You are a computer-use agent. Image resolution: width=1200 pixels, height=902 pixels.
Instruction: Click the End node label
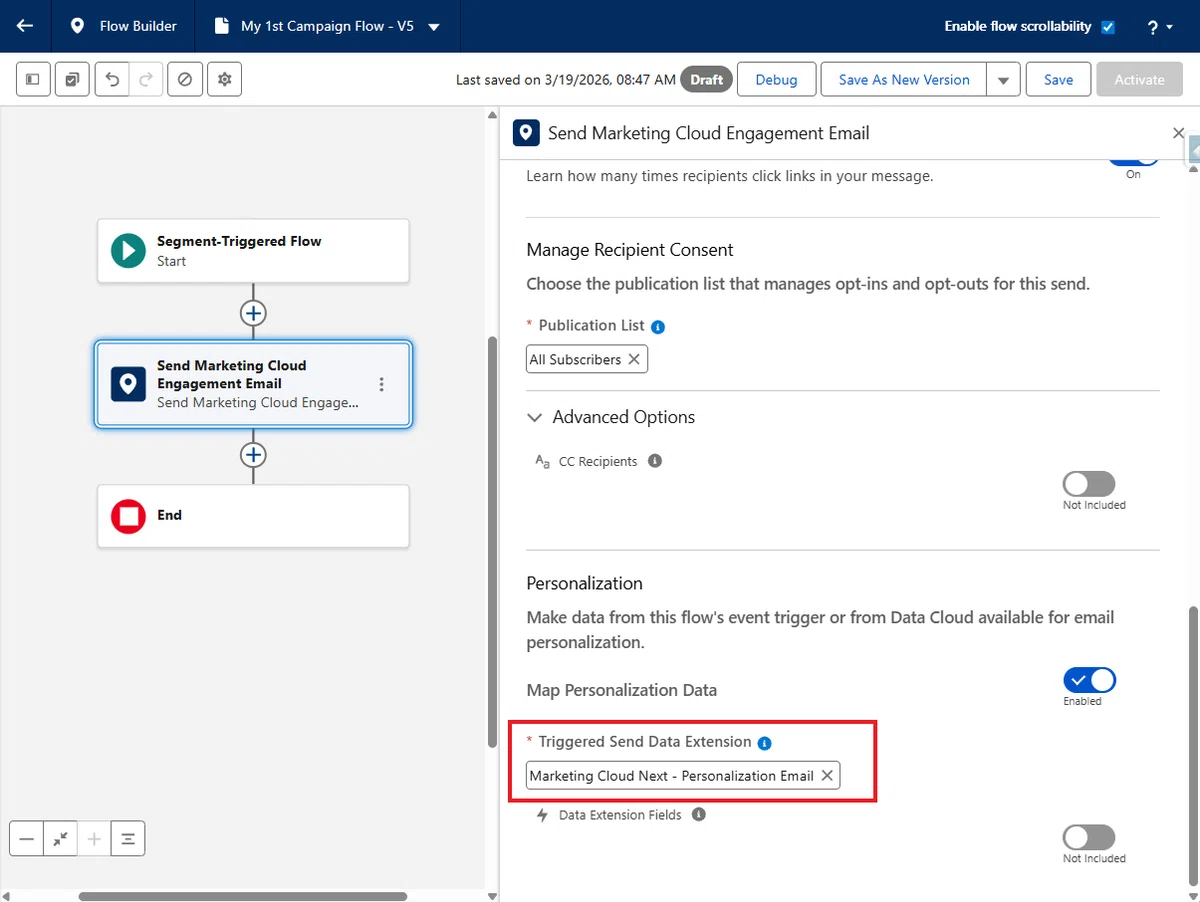point(169,515)
